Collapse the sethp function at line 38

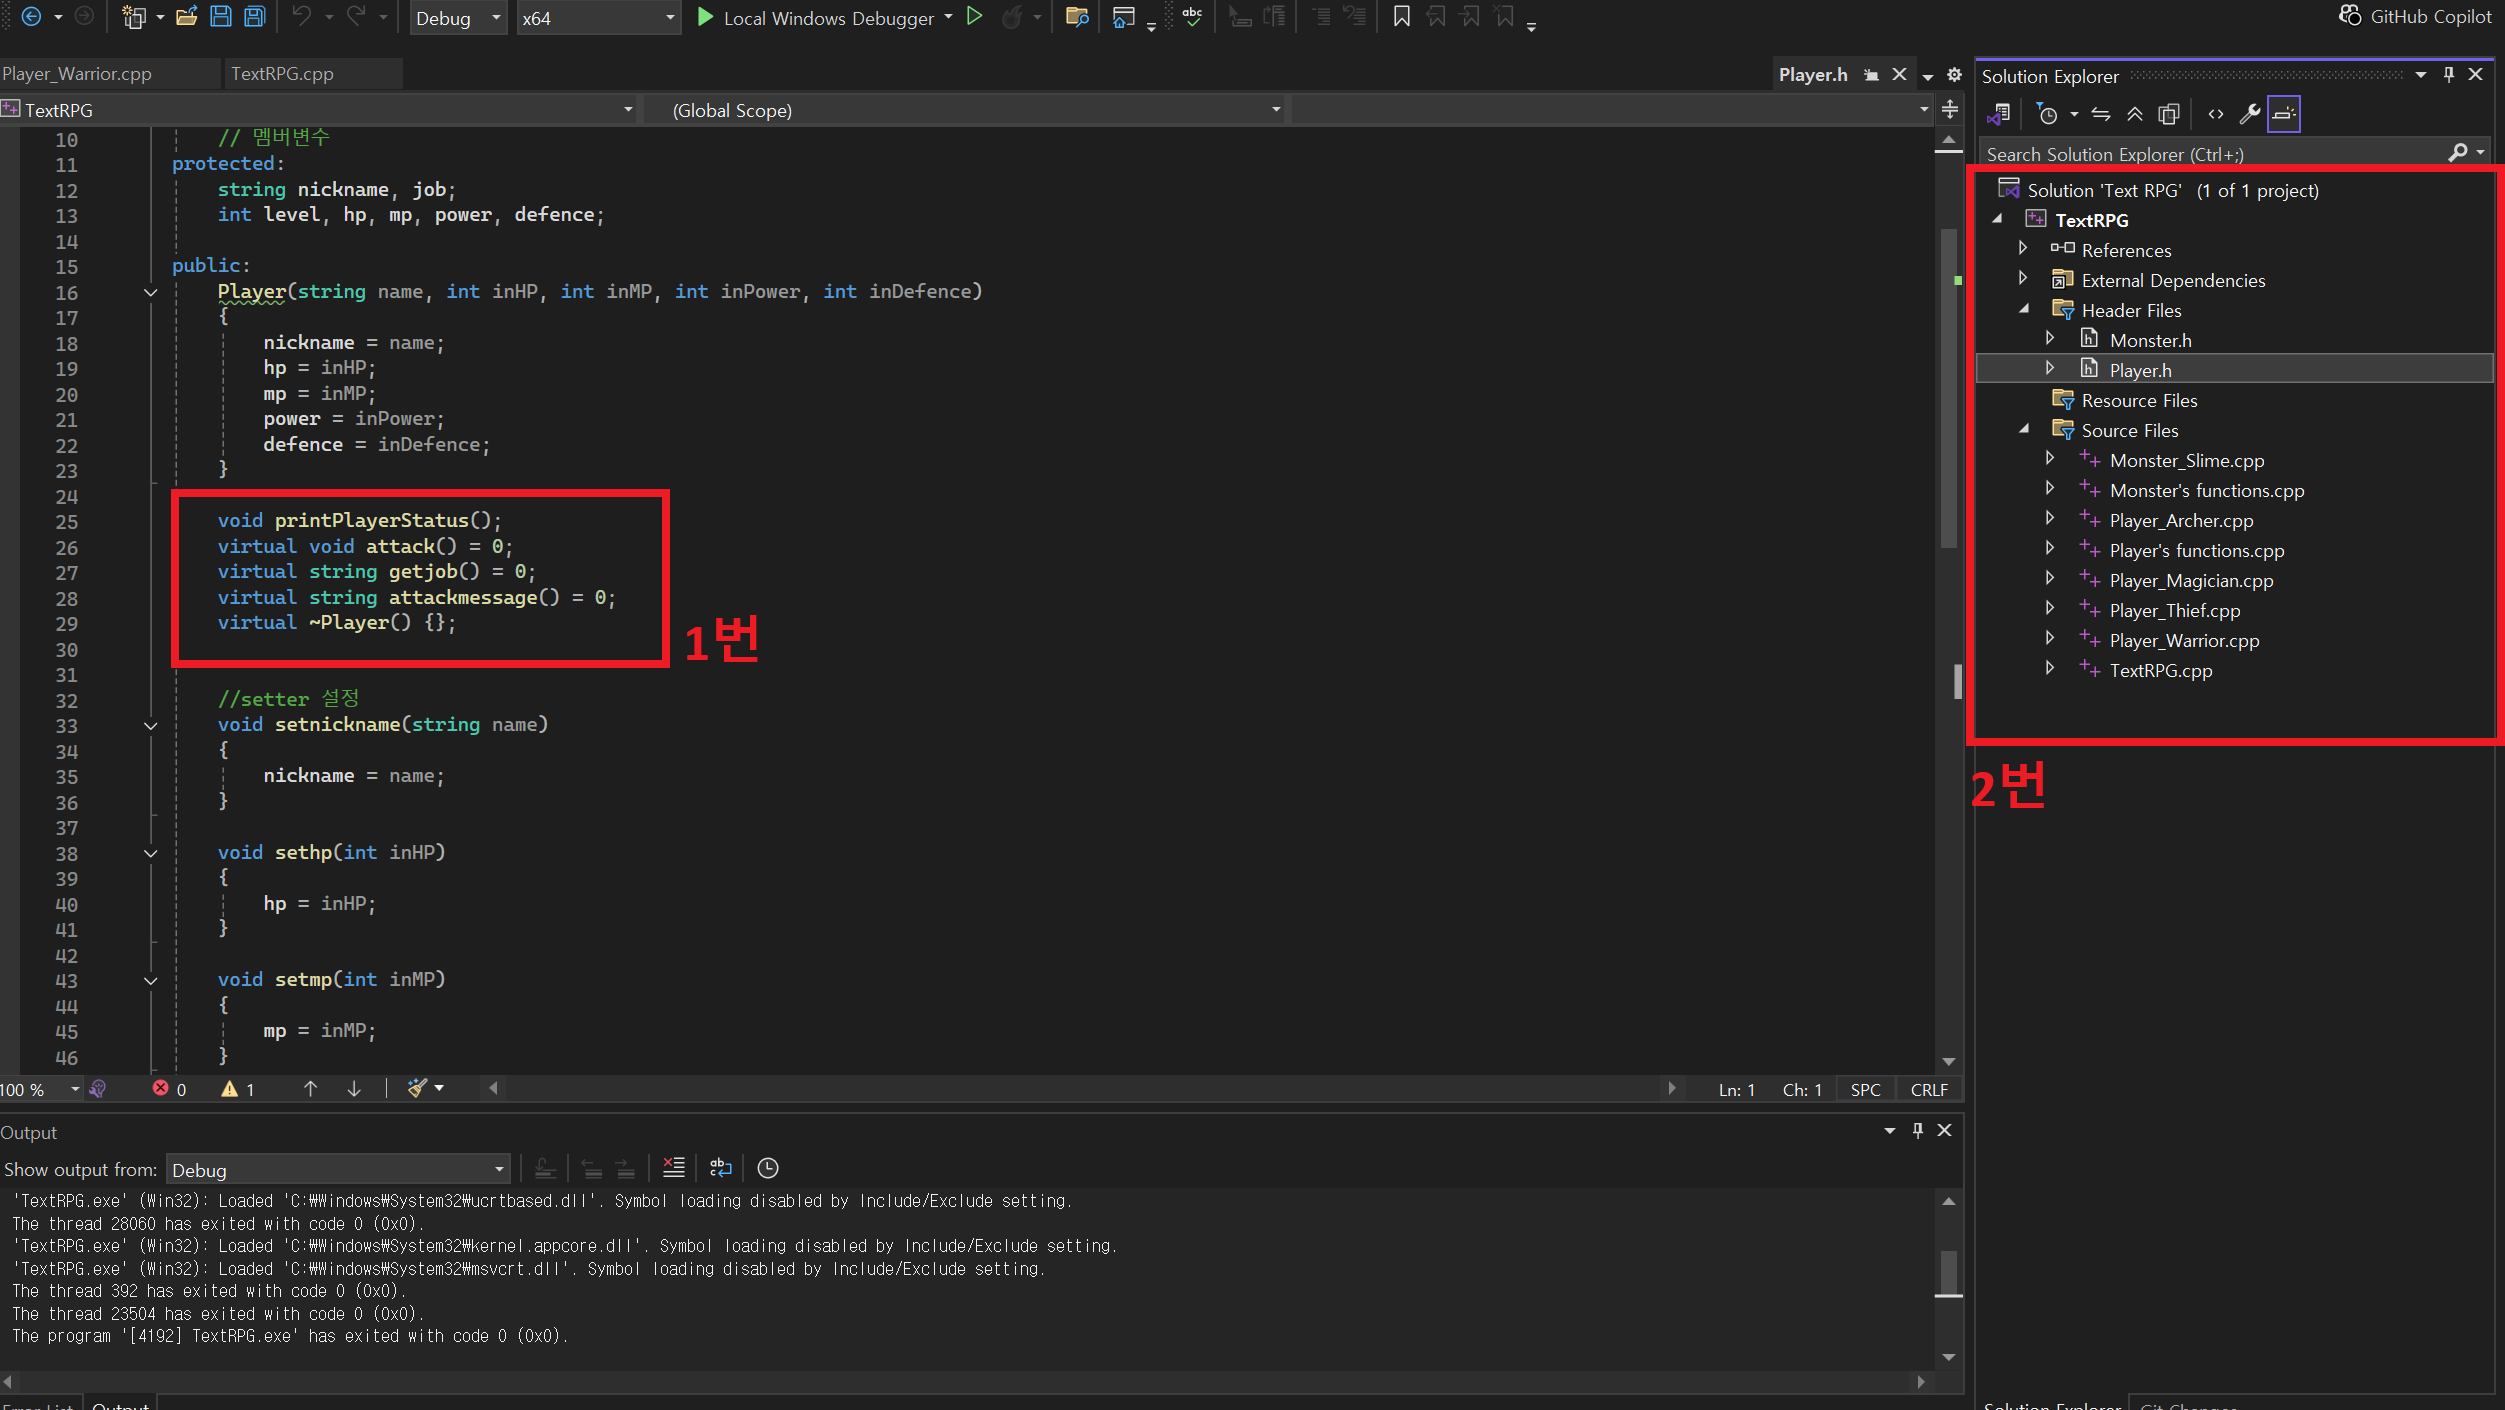(x=150, y=854)
